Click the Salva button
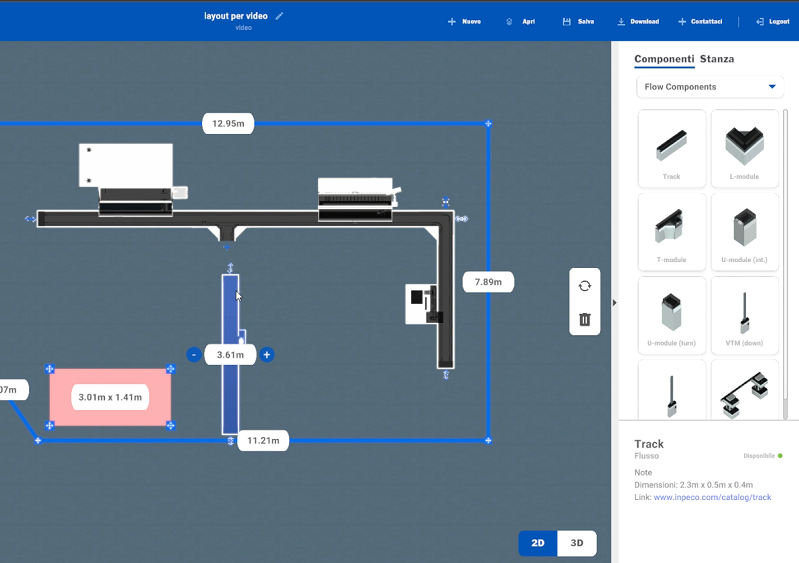This screenshot has width=799, height=563. (579, 21)
